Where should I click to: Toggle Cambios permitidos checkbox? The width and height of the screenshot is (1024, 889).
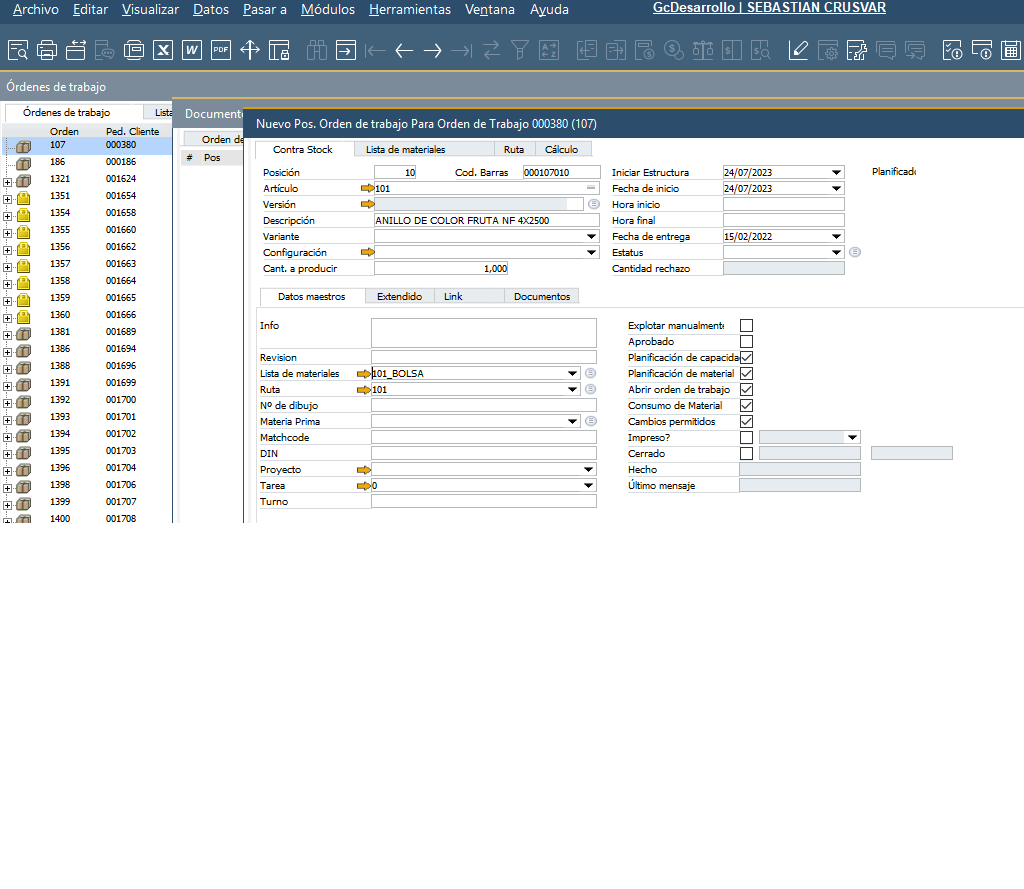(x=746, y=421)
